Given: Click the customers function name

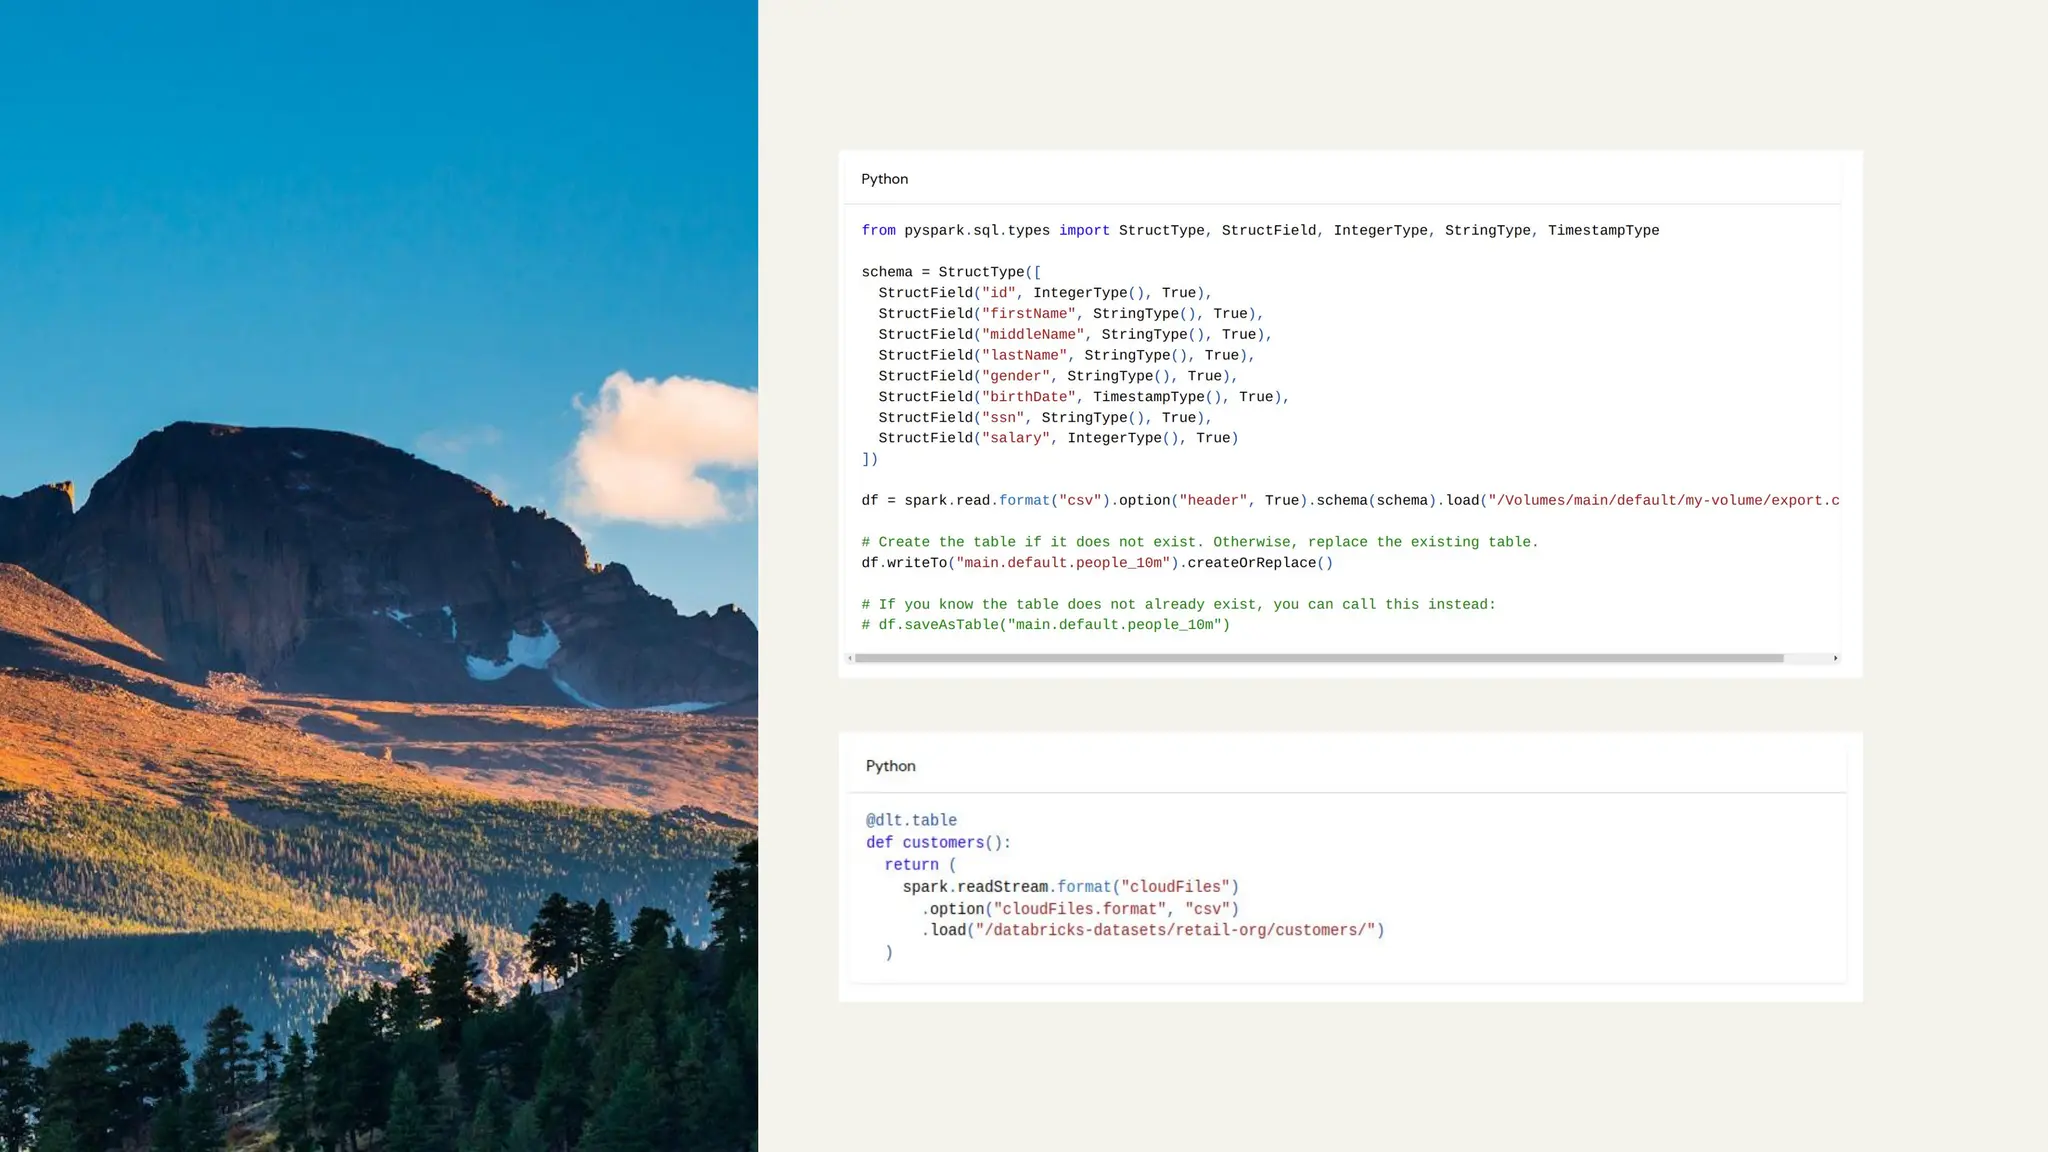Looking at the screenshot, I should [943, 842].
